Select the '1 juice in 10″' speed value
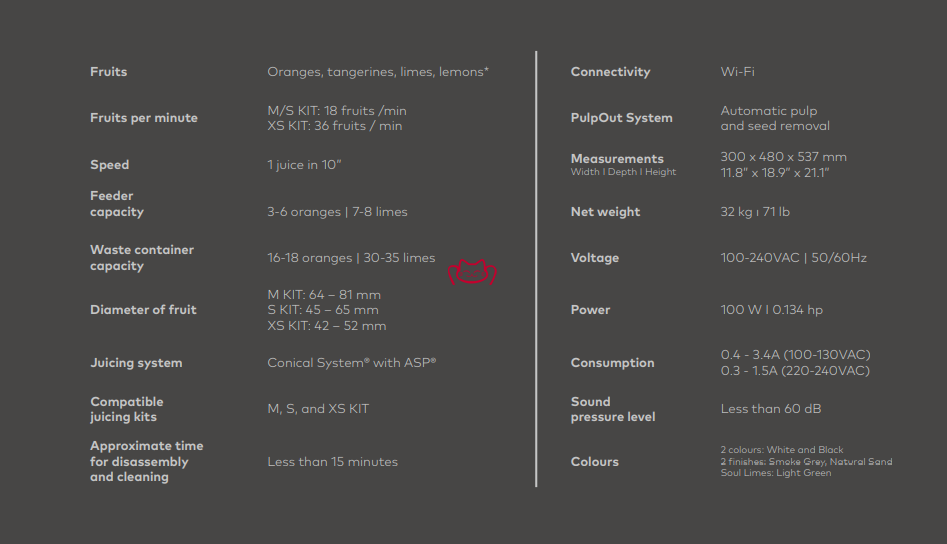Viewport: 947px width, 544px height. pyautogui.click(x=304, y=165)
